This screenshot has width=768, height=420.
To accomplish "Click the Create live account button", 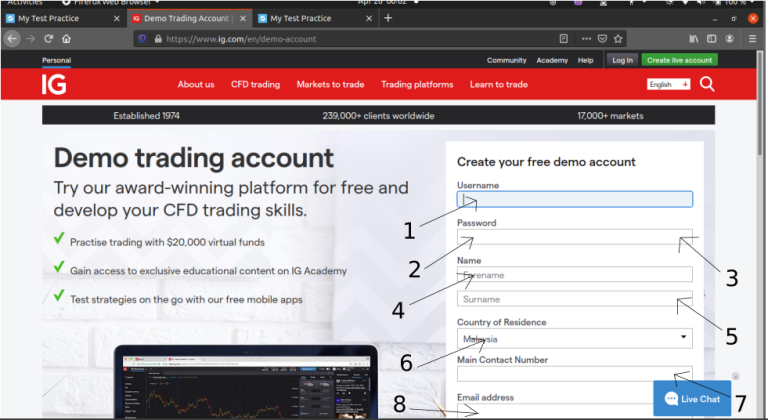I will click(x=679, y=60).
